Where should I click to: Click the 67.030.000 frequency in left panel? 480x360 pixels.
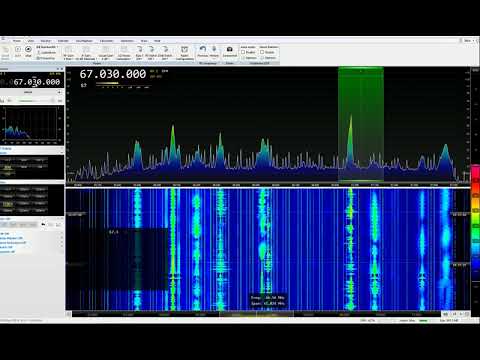click(37, 82)
